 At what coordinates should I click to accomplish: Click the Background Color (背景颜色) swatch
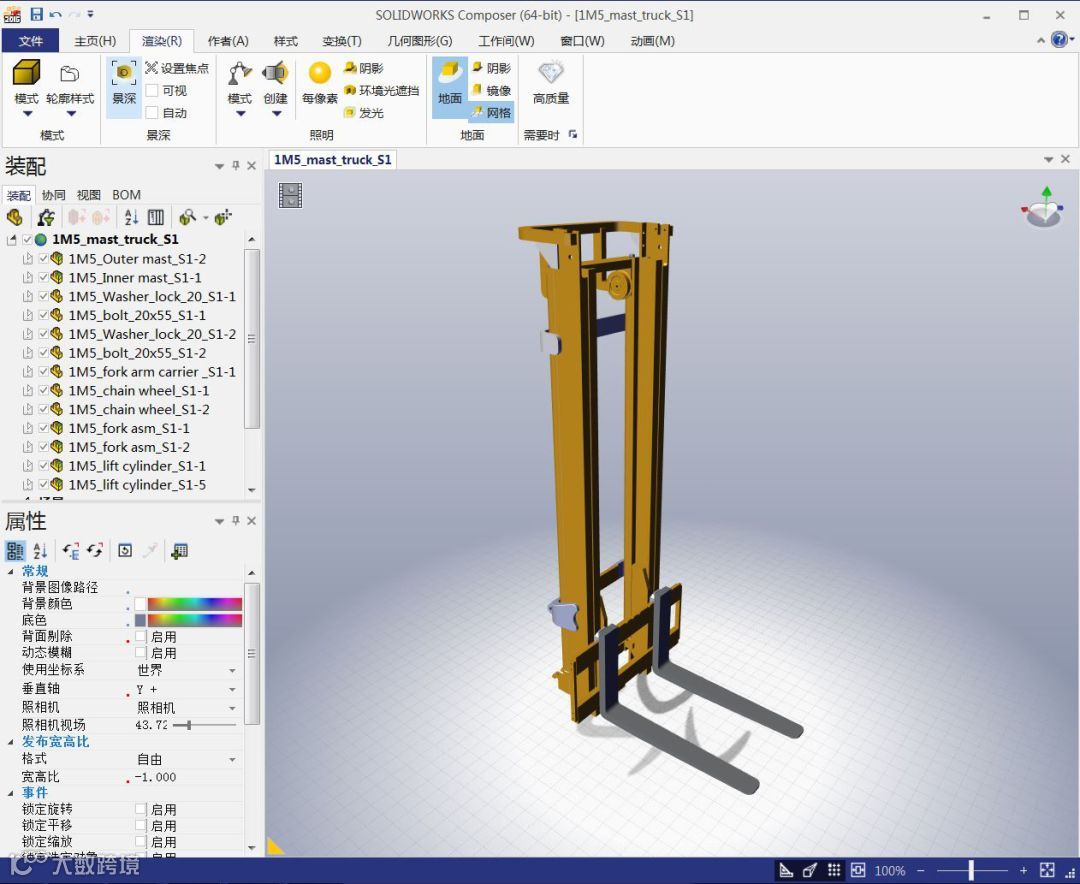tap(140, 604)
